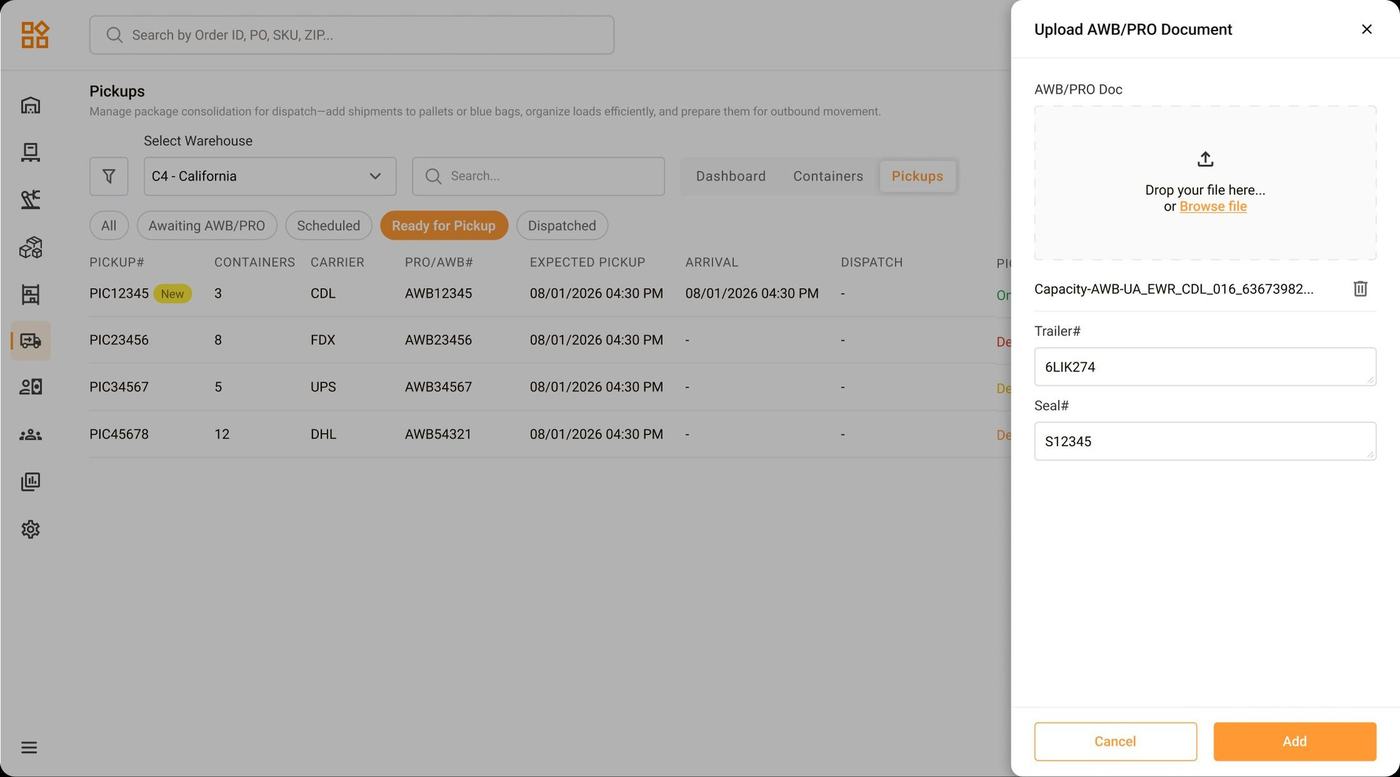The height and width of the screenshot is (777, 1400).
Task: Switch to the Containers tab
Action: [x=828, y=176]
